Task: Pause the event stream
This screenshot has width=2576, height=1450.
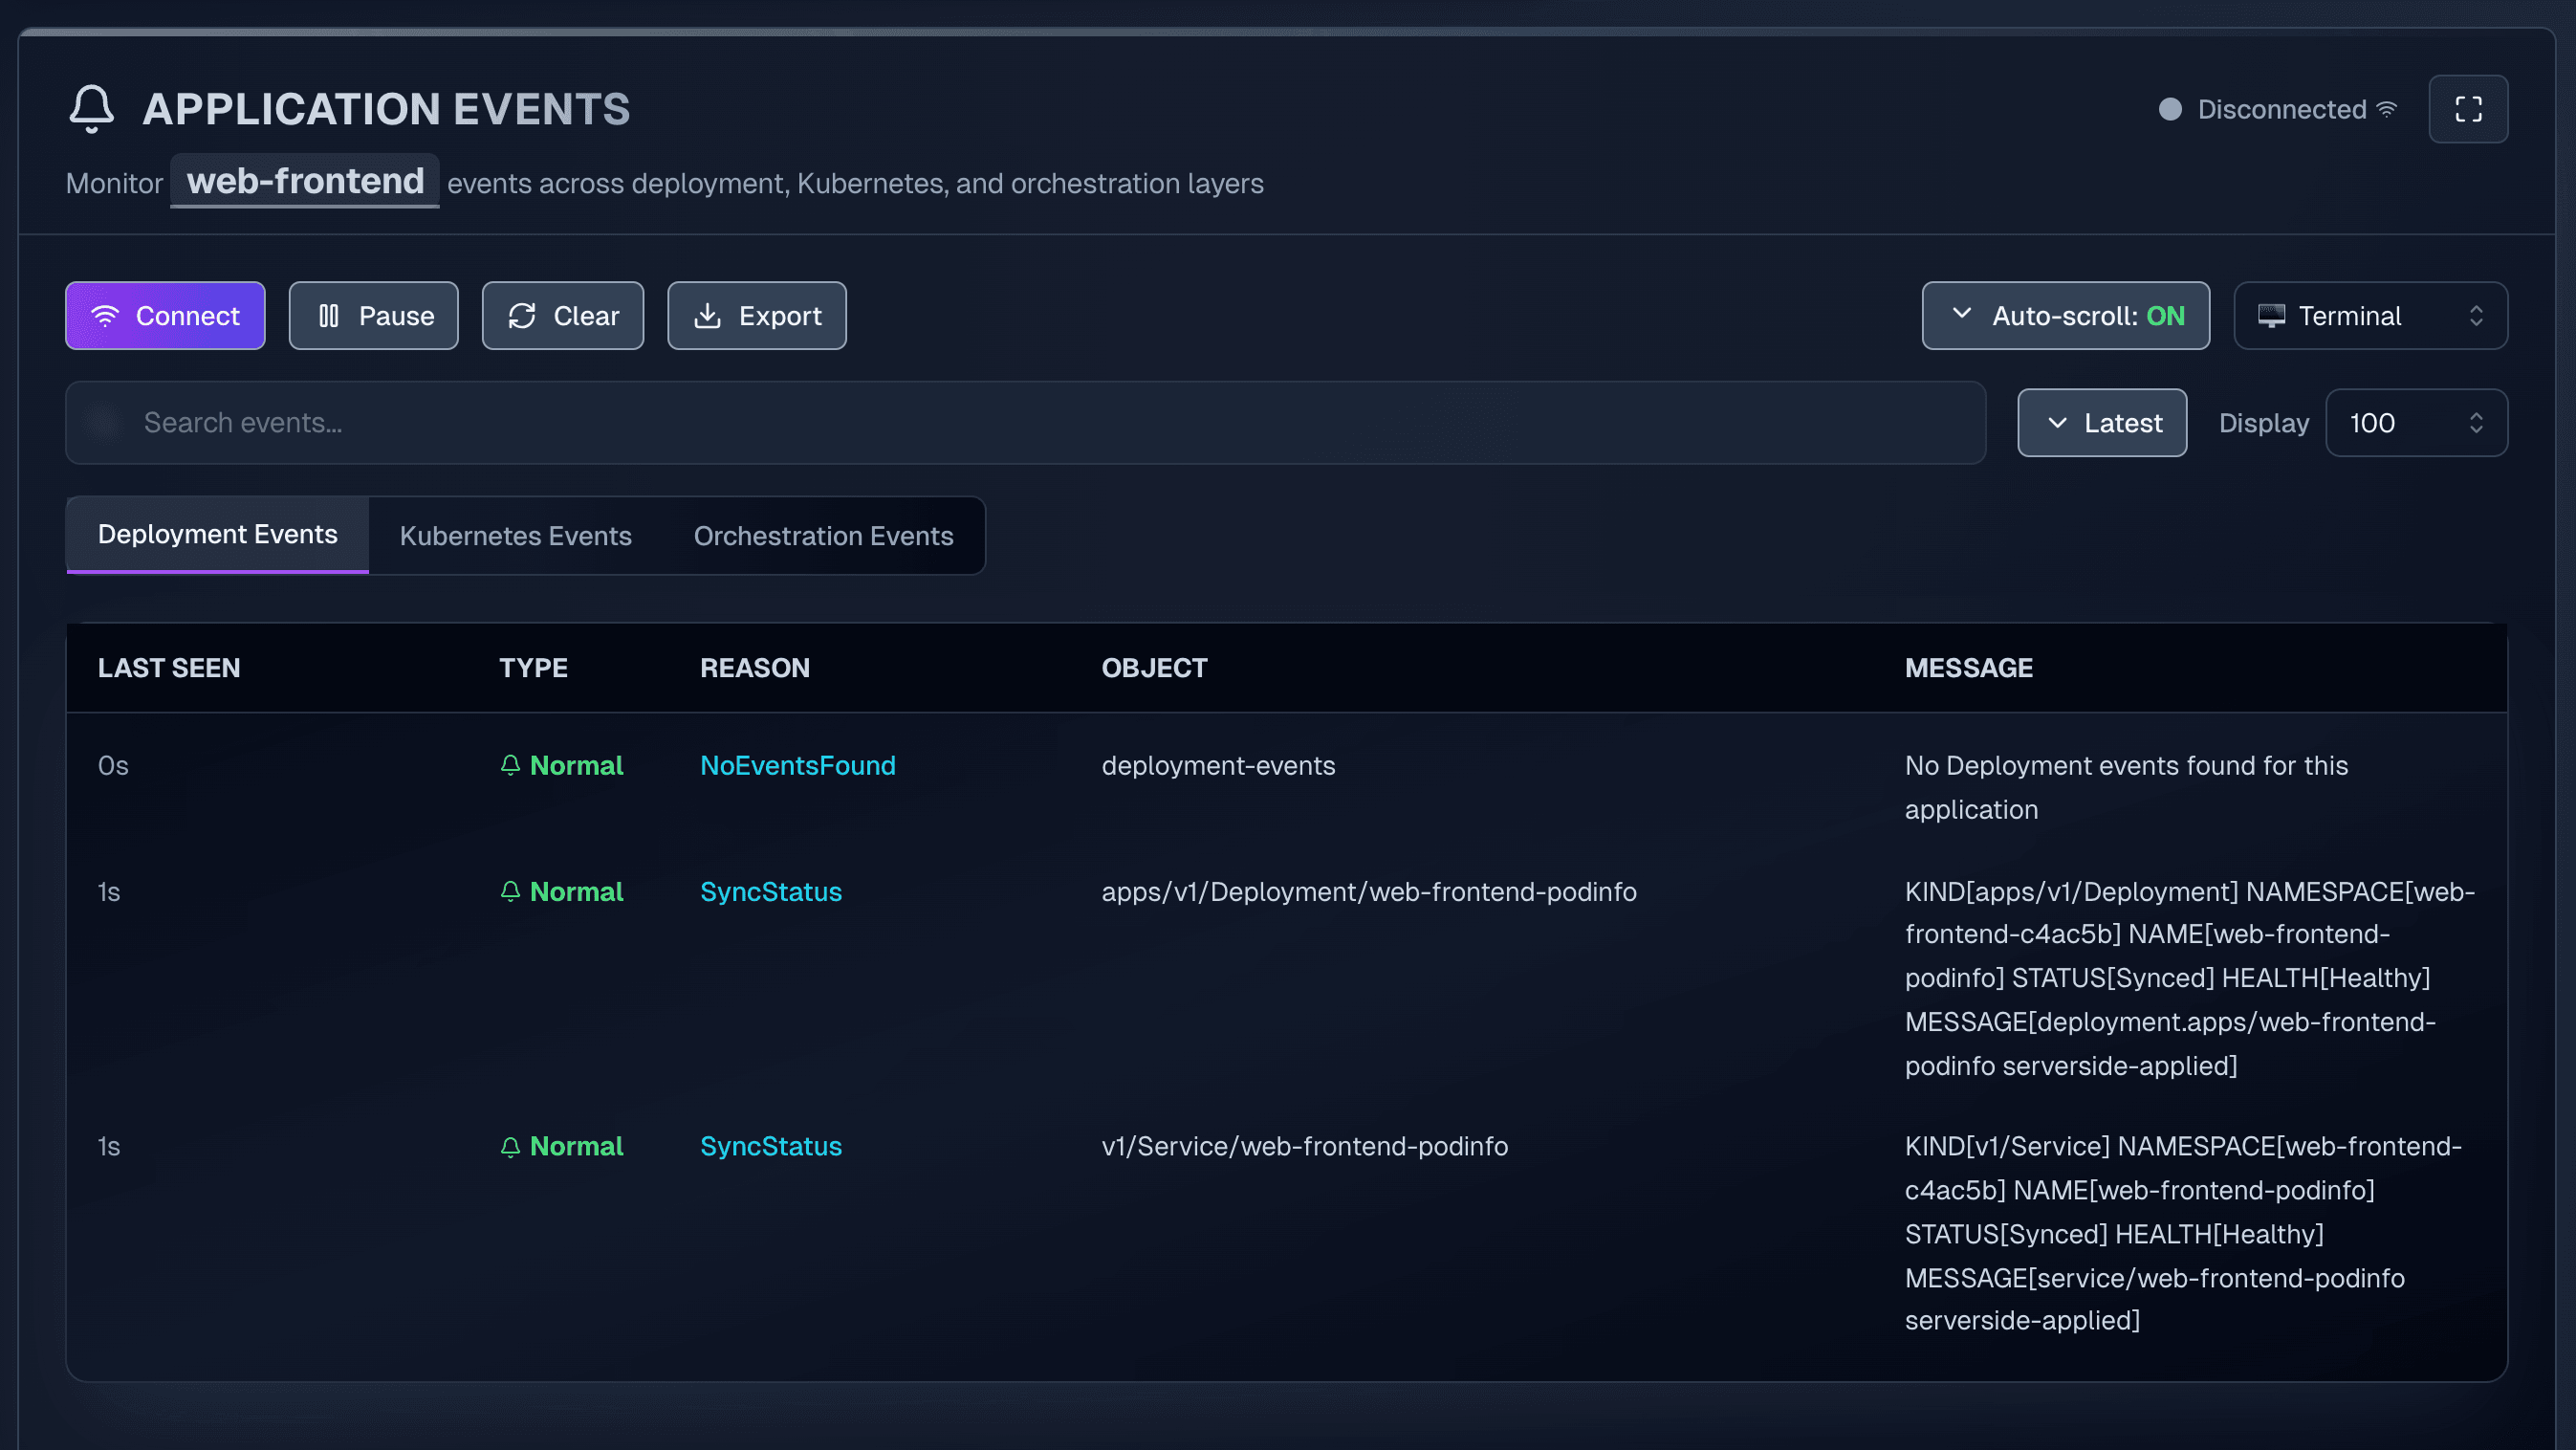Action: pyautogui.click(x=373, y=316)
